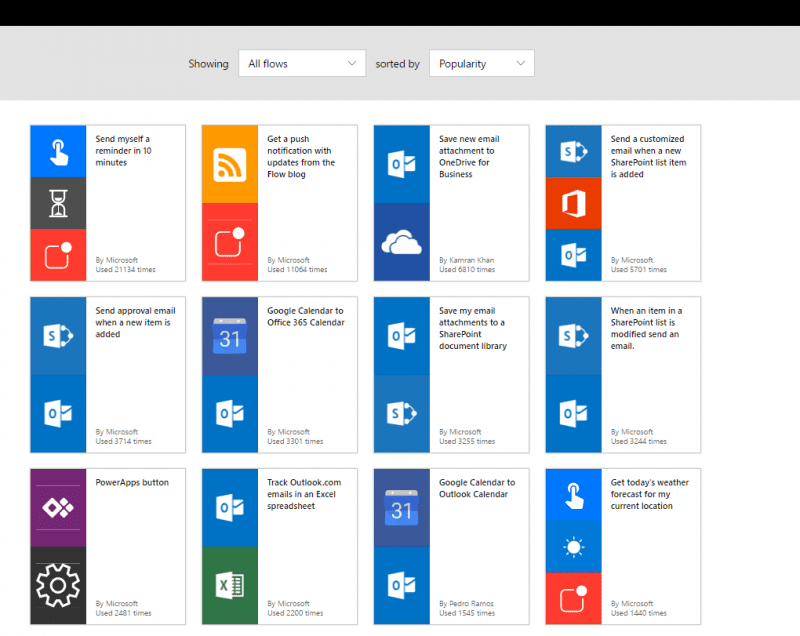Click the settings gear icon on PowerApps button card

57,585
